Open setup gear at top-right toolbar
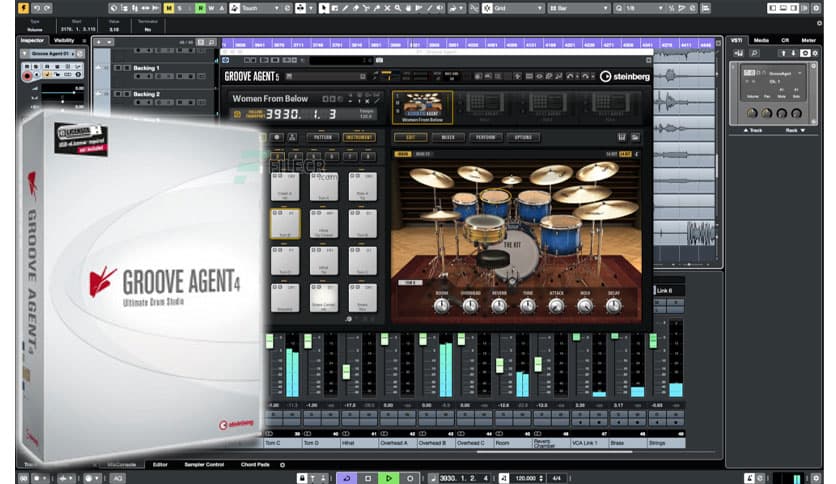The height and width of the screenshot is (484, 836). (815, 8)
